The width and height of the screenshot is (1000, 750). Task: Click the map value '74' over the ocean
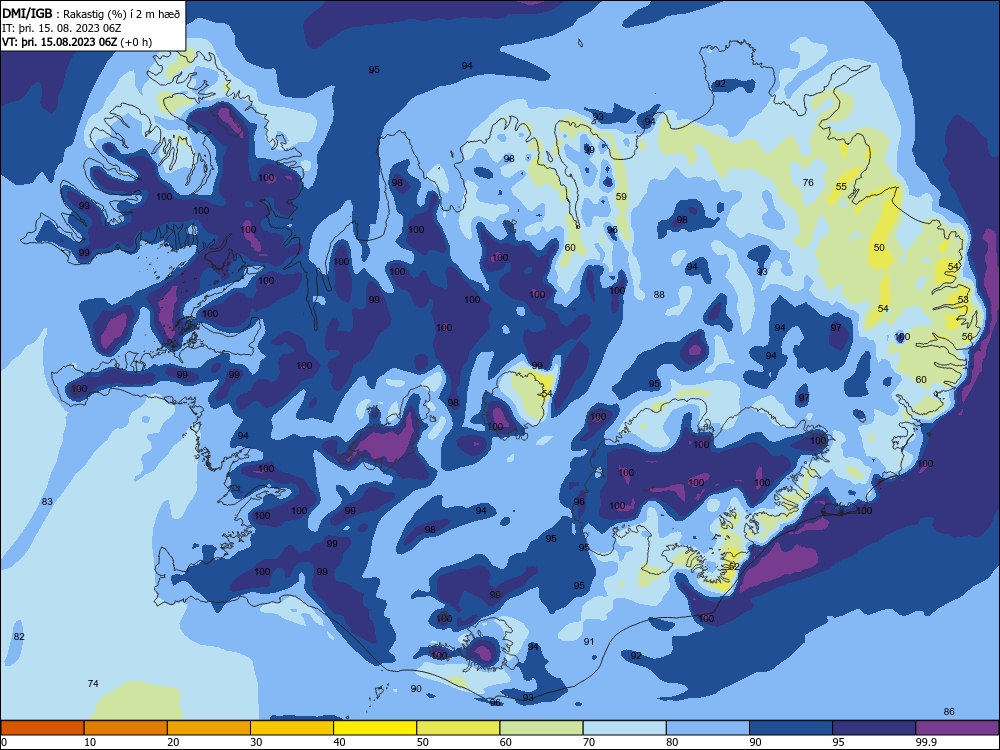pyautogui.click(x=93, y=684)
